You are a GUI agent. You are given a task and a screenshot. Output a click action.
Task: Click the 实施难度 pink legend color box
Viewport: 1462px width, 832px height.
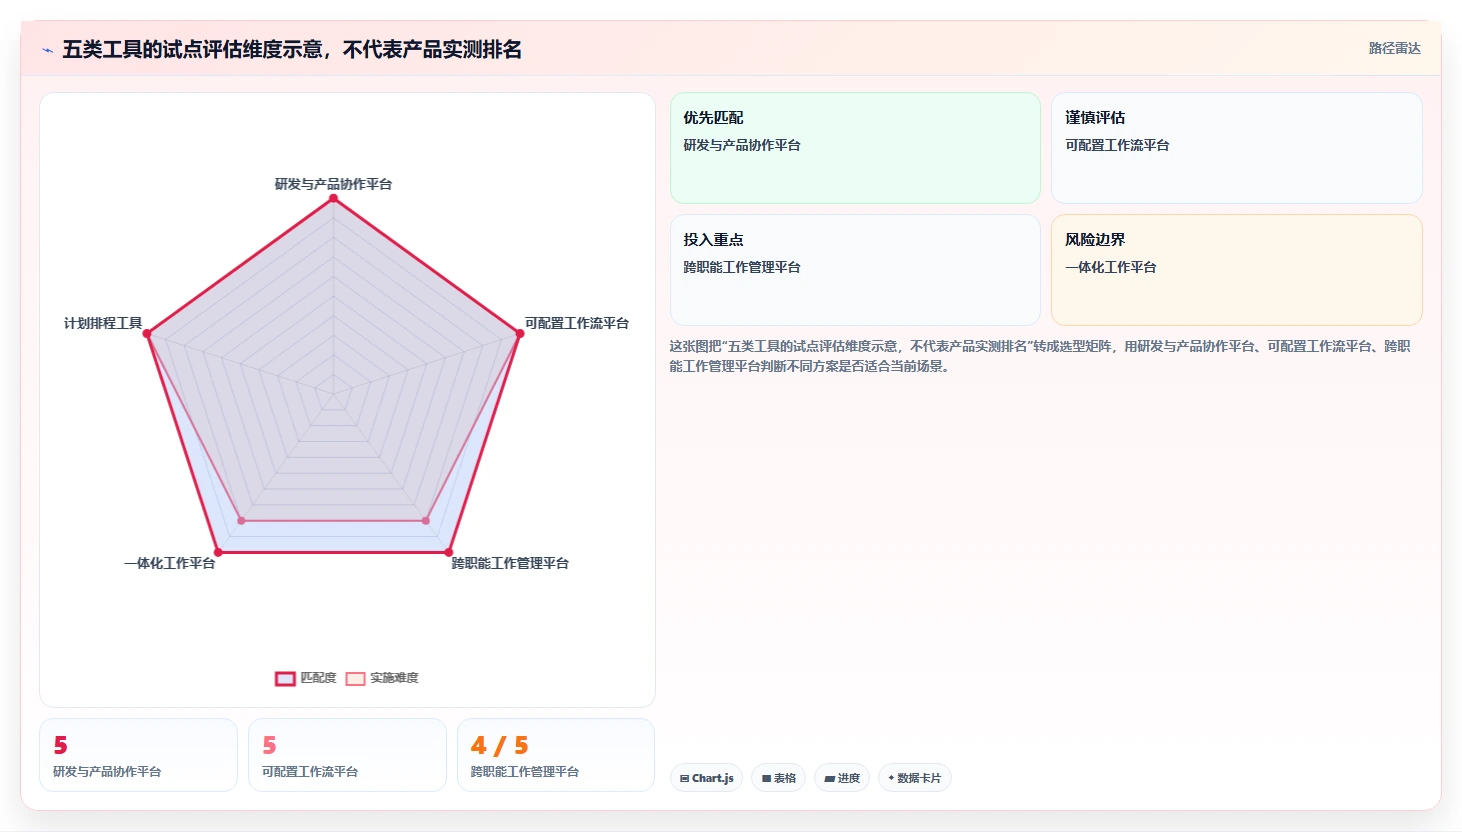tap(355, 679)
